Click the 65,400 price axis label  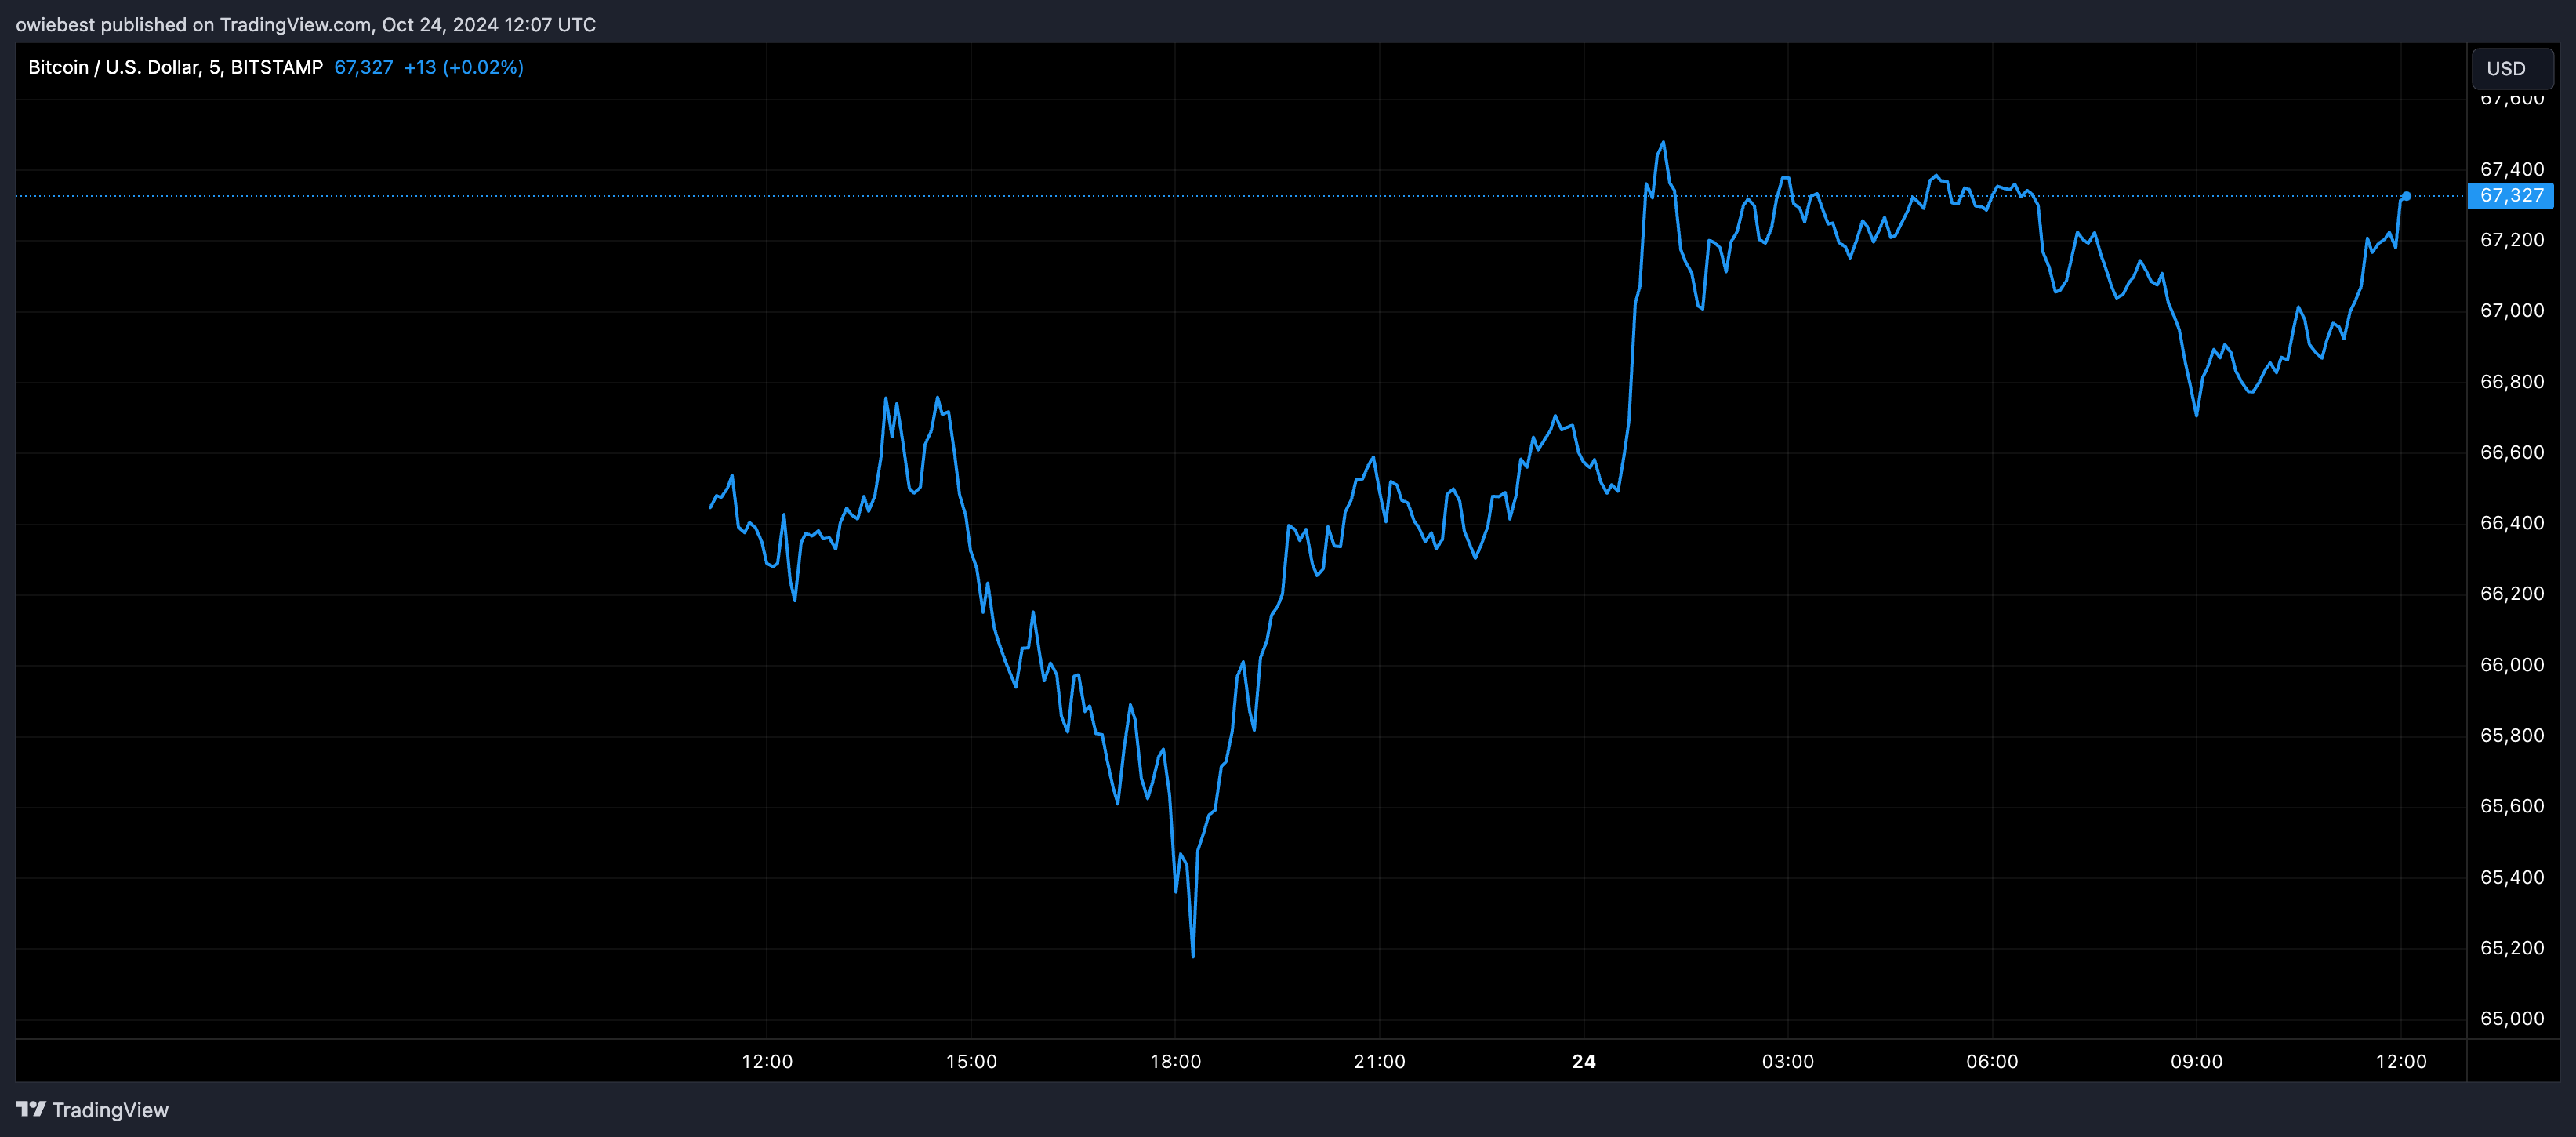(2512, 877)
